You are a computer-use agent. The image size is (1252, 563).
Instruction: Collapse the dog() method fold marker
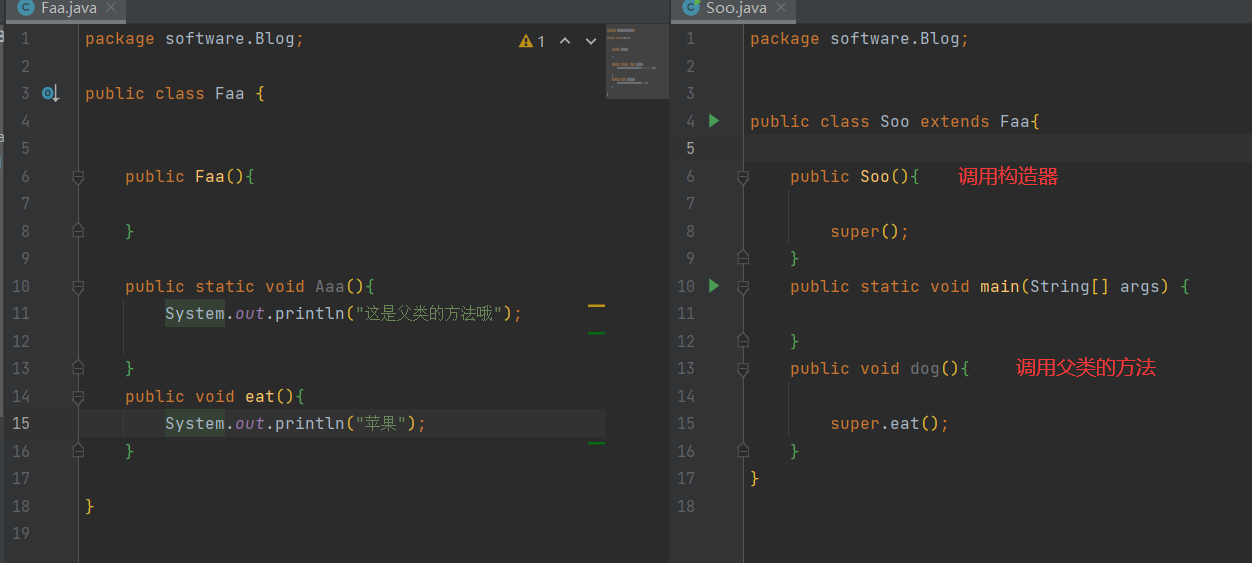pyautogui.click(x=743, y=369)
